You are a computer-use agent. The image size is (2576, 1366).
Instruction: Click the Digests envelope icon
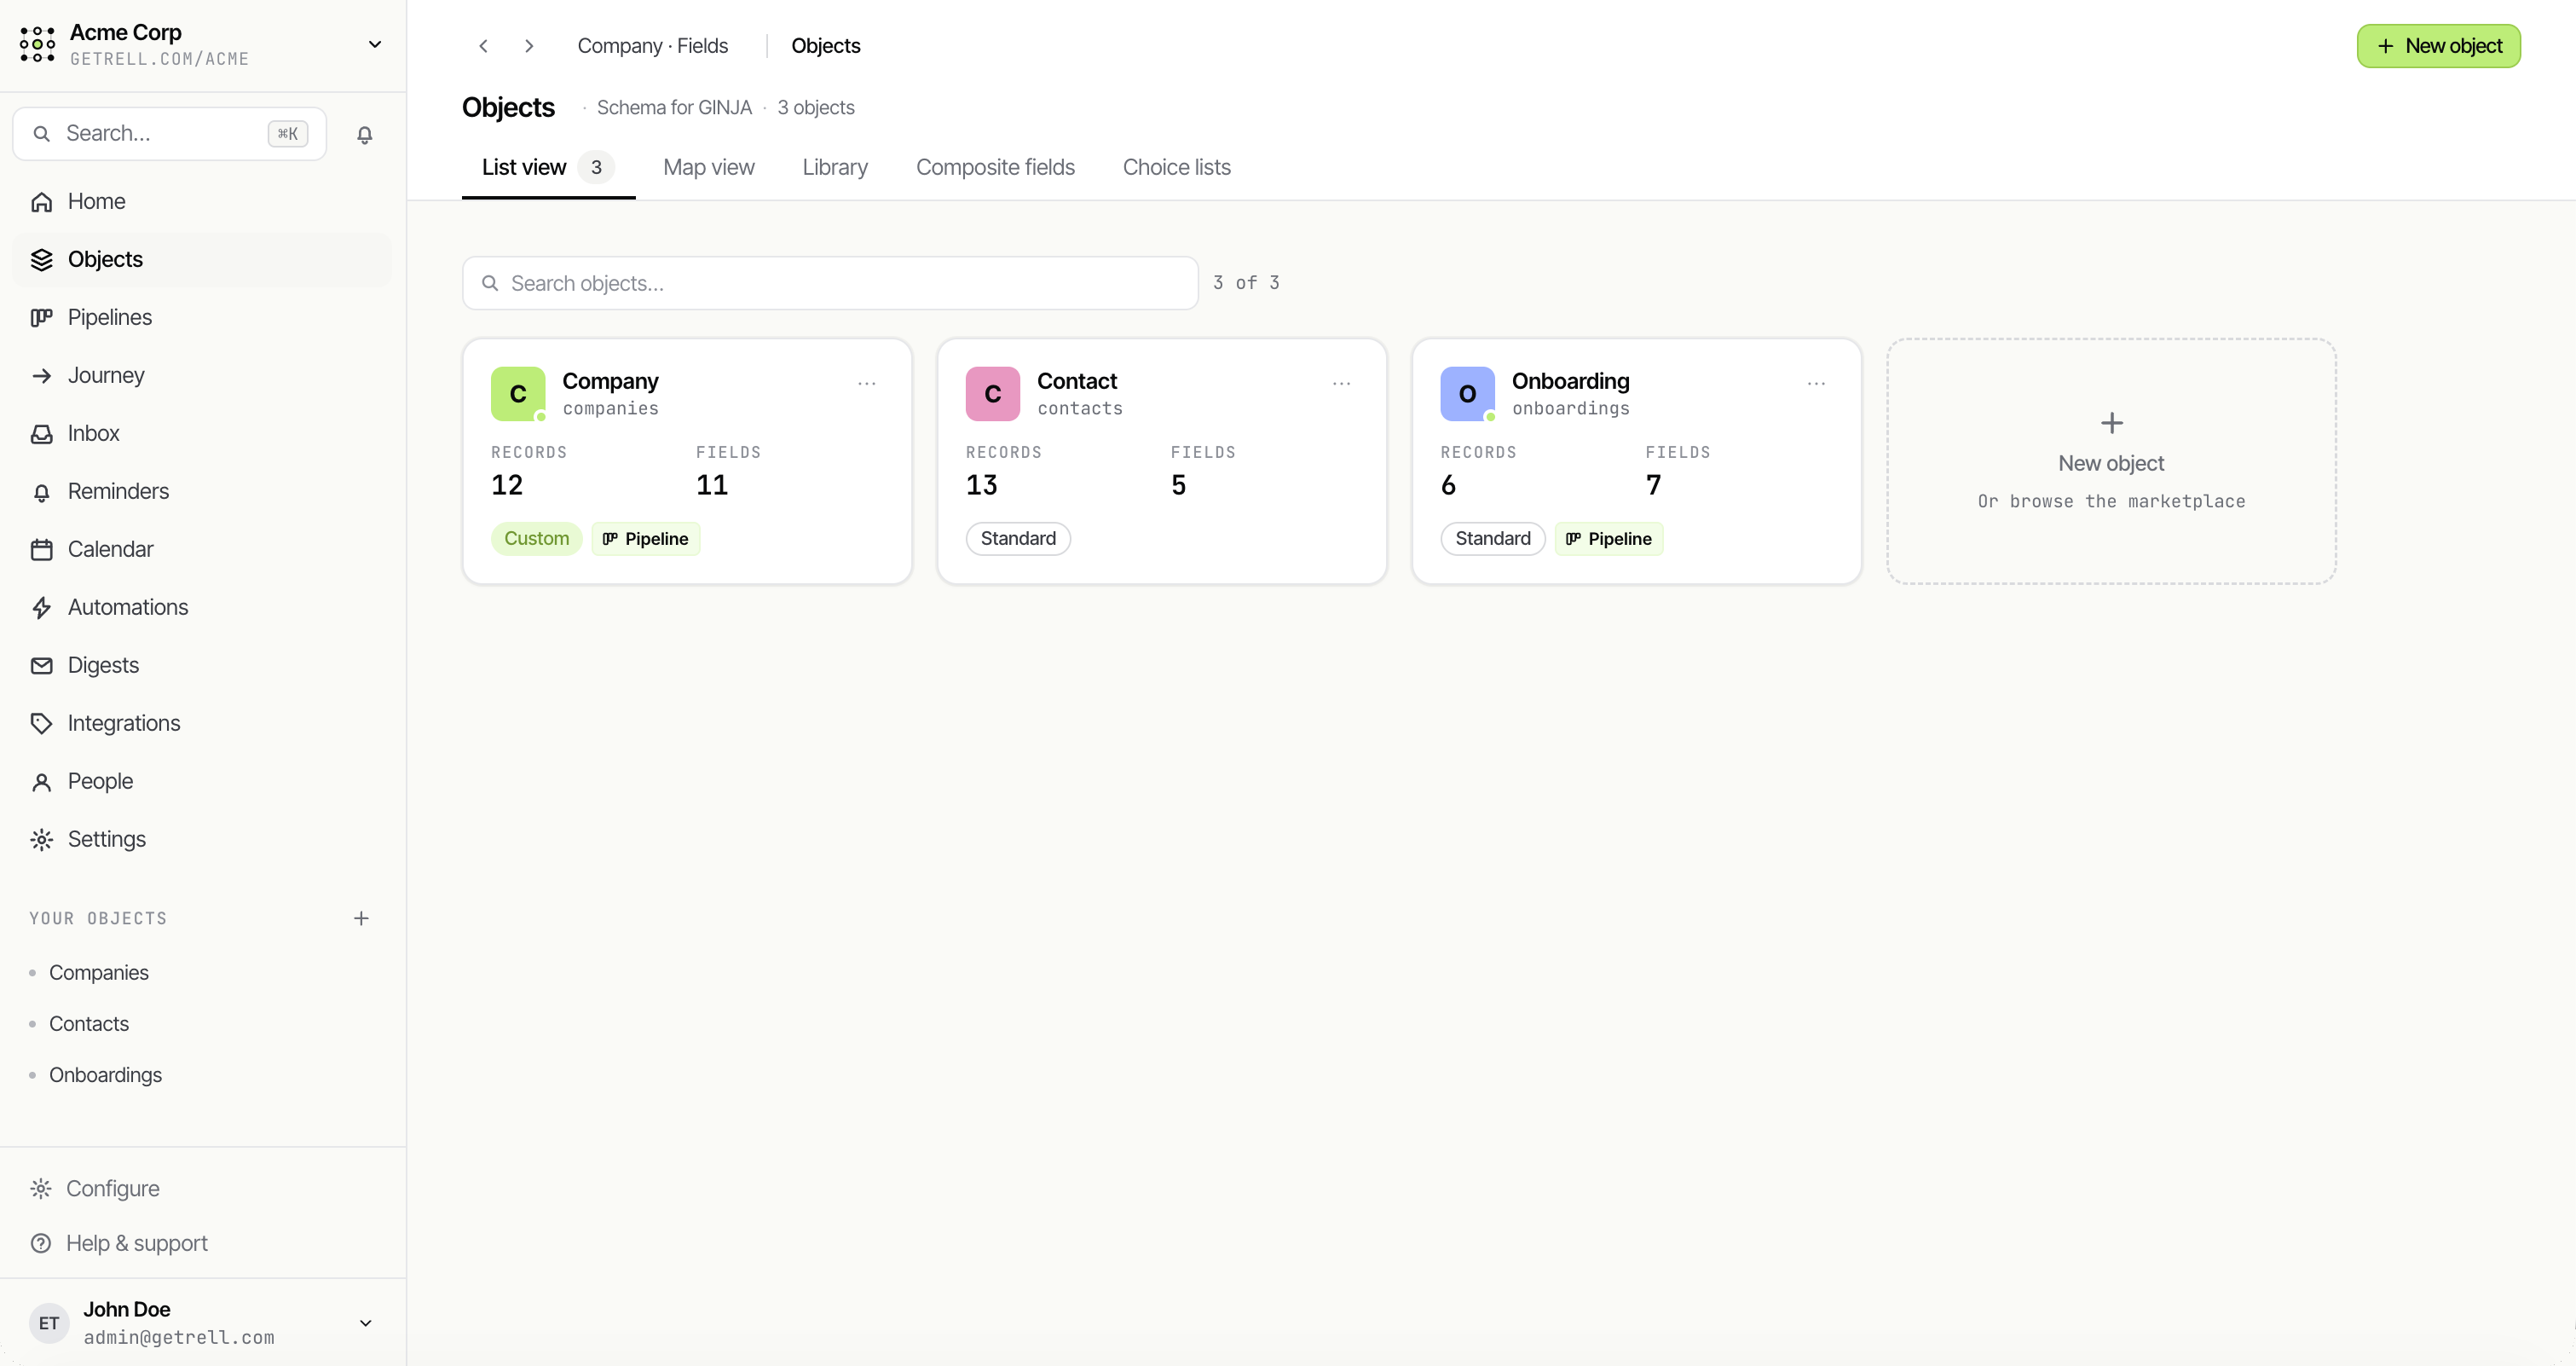41,665
